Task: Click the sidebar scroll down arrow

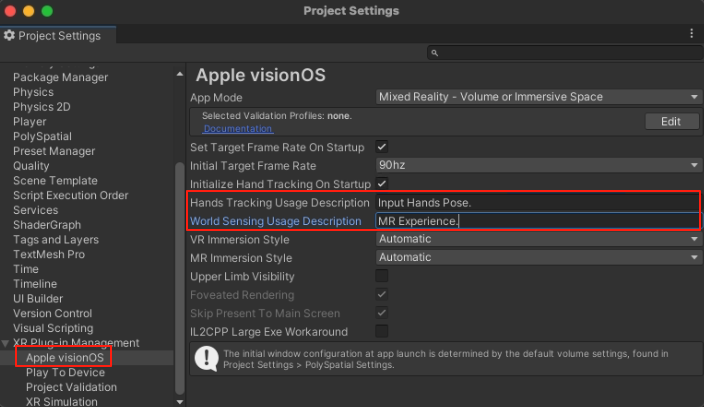Action: 180,402
